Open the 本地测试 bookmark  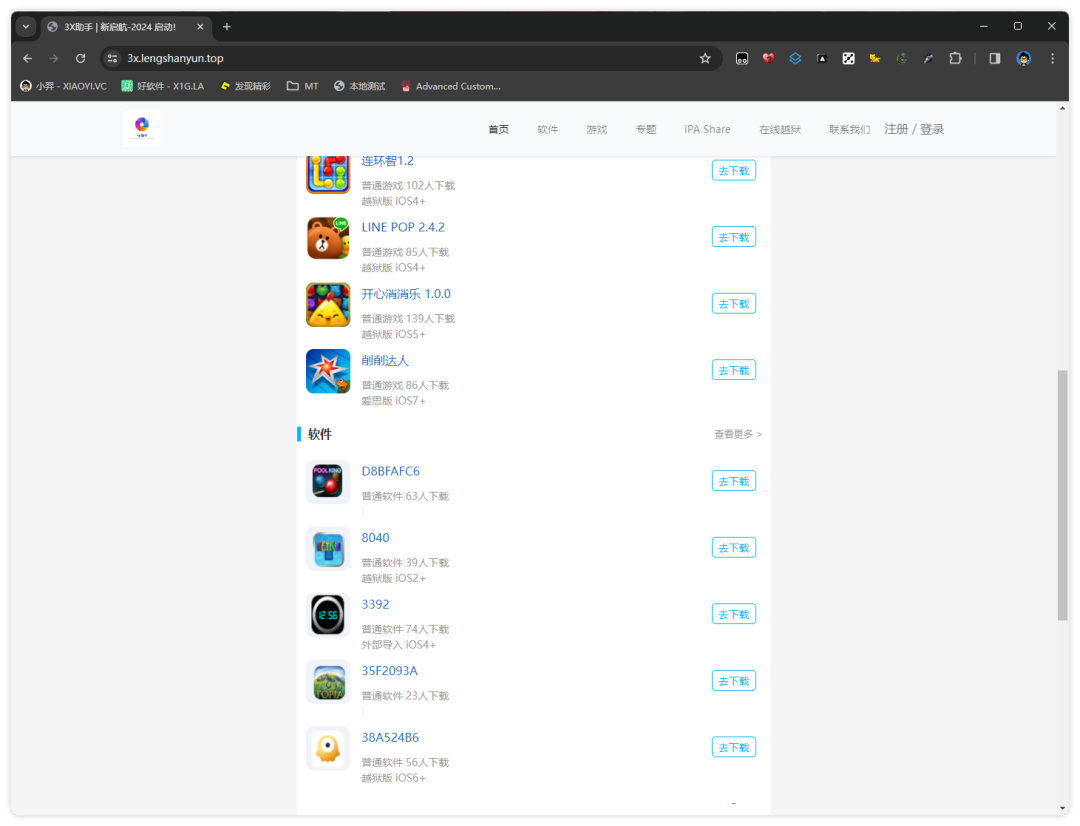pyautogui.click(x=360, y=86)
